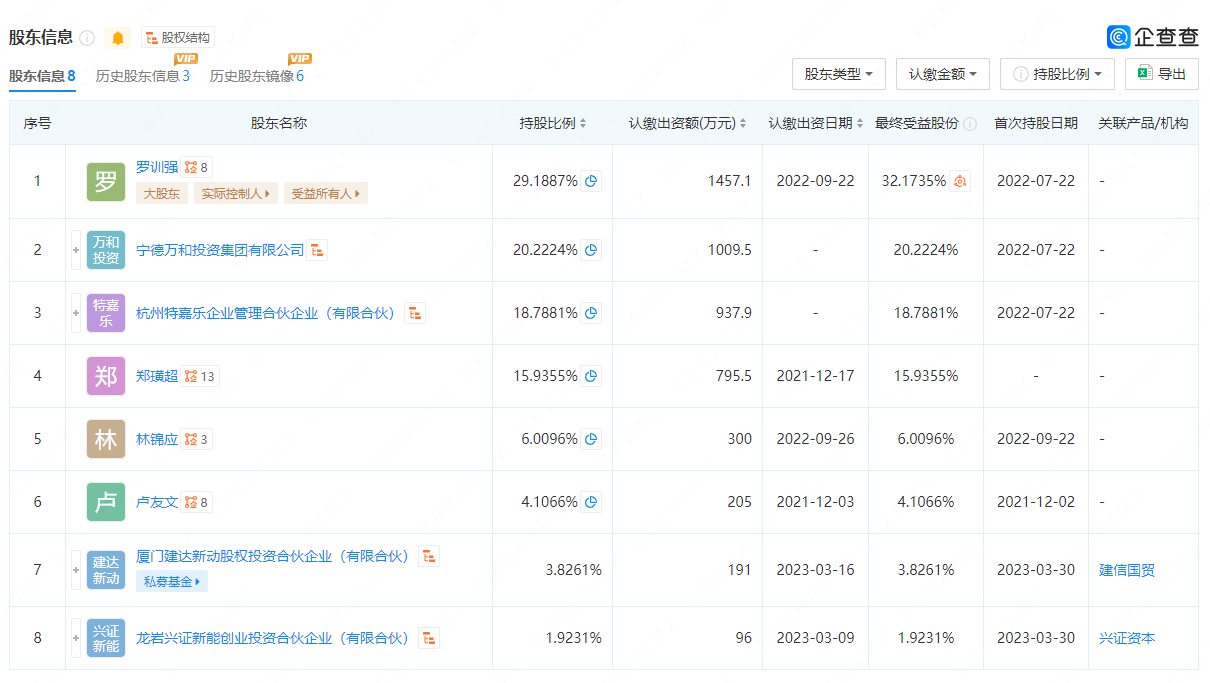Expand the 厦门建达新动 shareholder row
Viewport: 1210px width, 683px height.
click(x=76, y=570)
